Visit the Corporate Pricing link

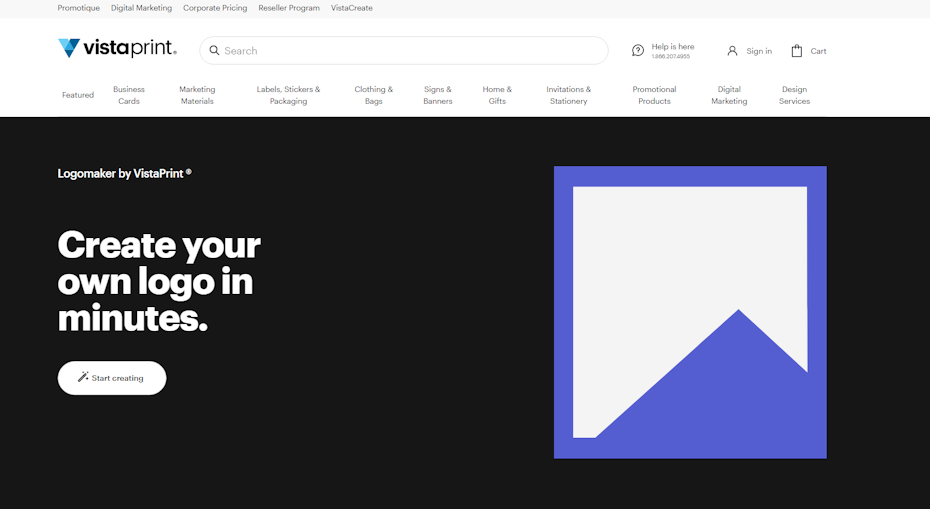click(215, 8)
